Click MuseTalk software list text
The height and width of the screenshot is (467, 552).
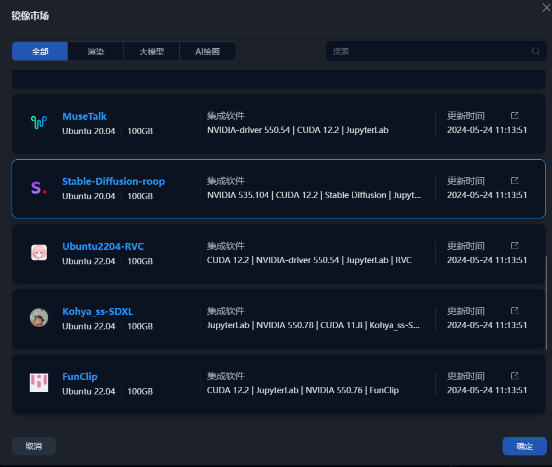tap(298, 130)
